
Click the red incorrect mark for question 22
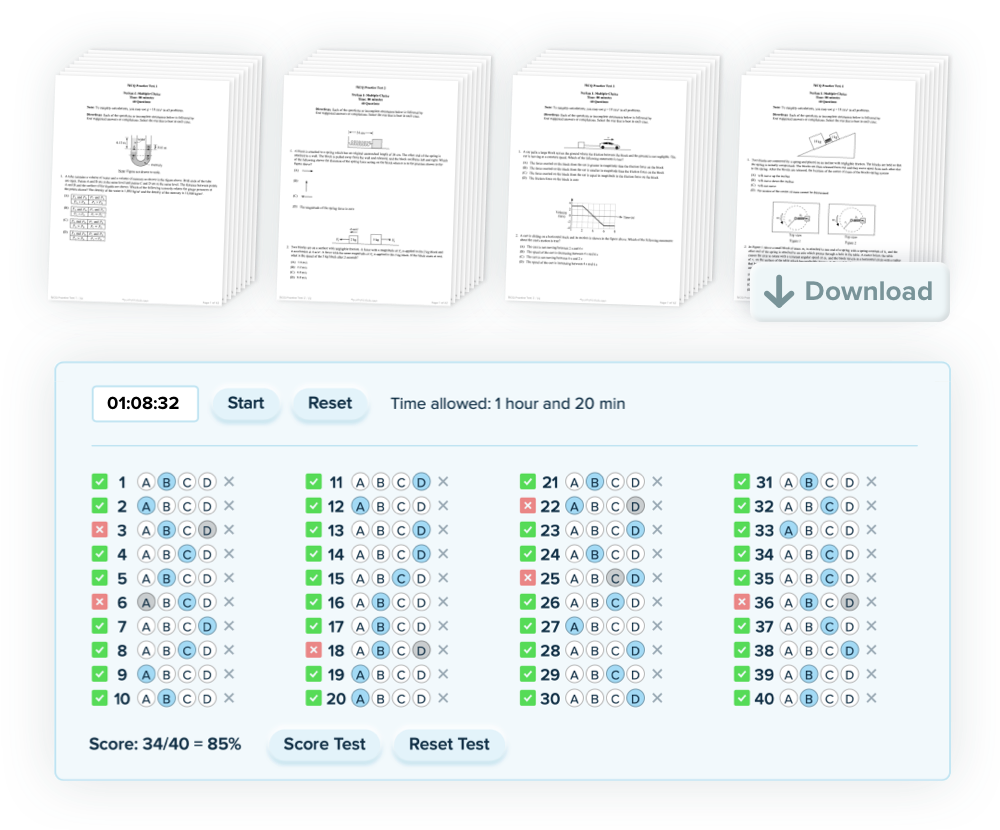527,506
